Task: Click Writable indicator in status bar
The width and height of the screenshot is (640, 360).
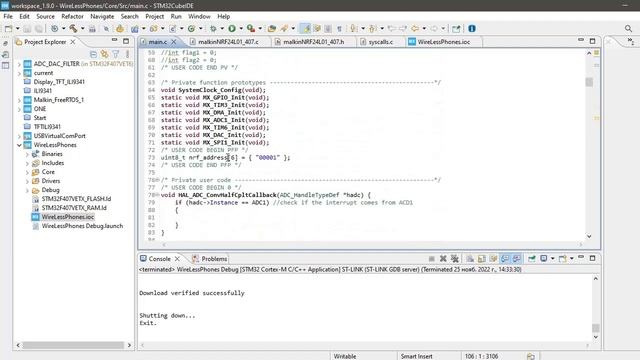Action: 345,356
